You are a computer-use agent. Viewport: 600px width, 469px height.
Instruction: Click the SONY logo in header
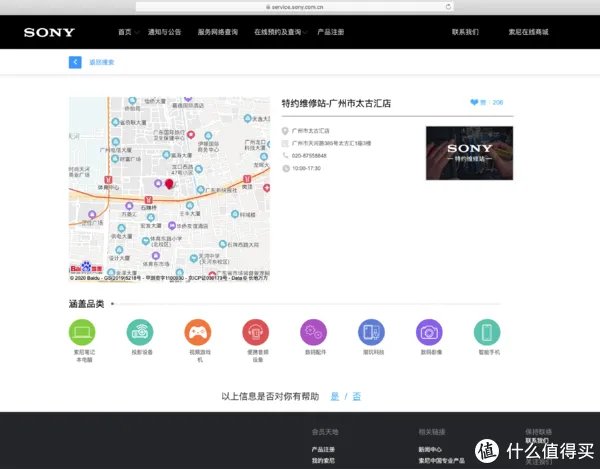[x=49, y=32]
